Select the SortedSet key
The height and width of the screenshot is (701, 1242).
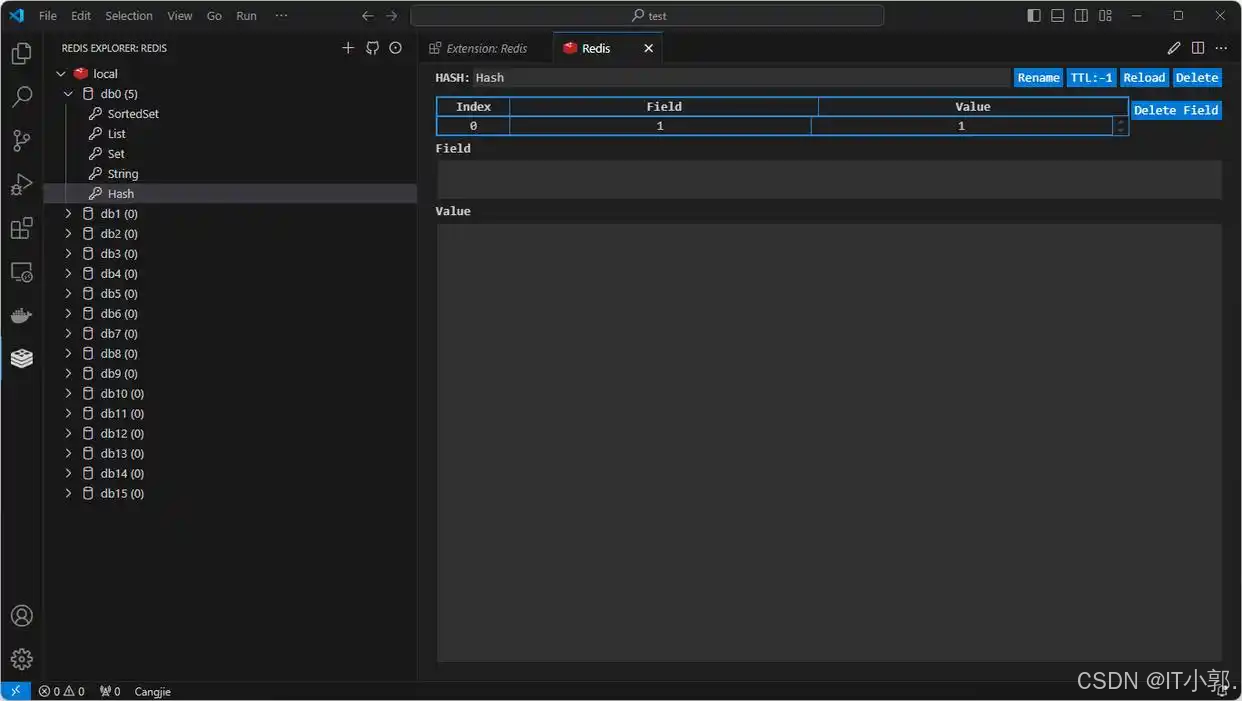[x=133, y=114]
